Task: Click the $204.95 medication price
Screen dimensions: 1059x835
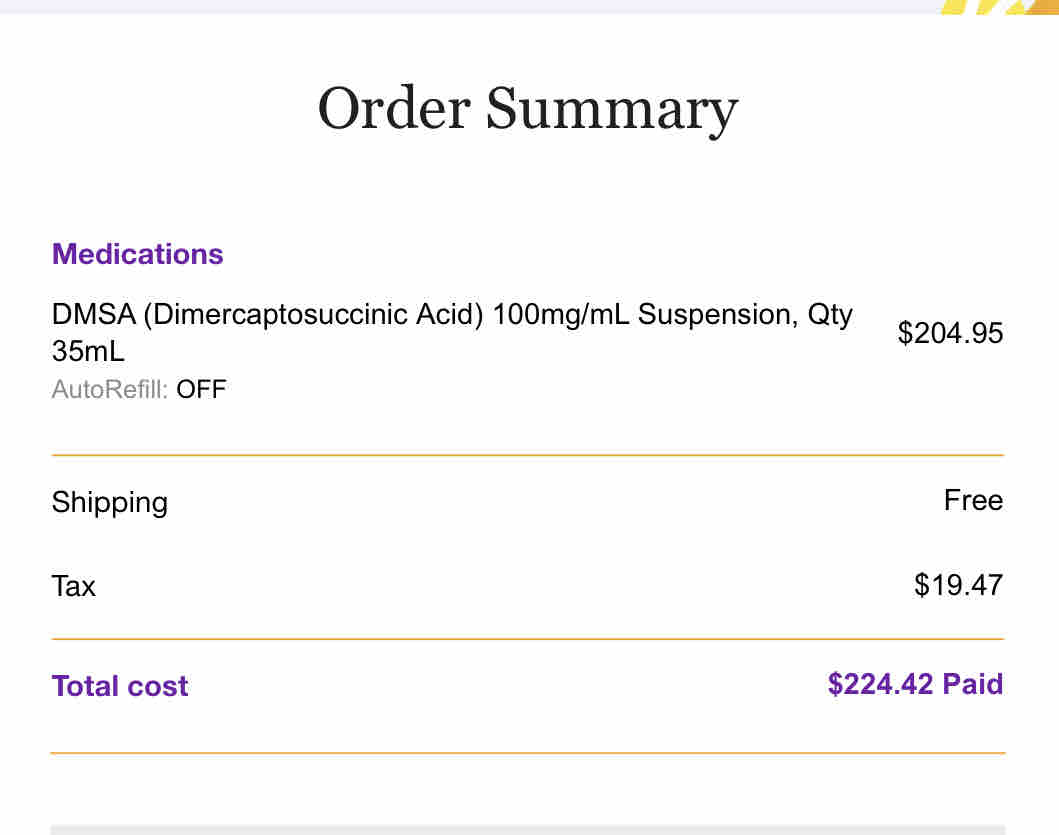Action: (950, 333)
